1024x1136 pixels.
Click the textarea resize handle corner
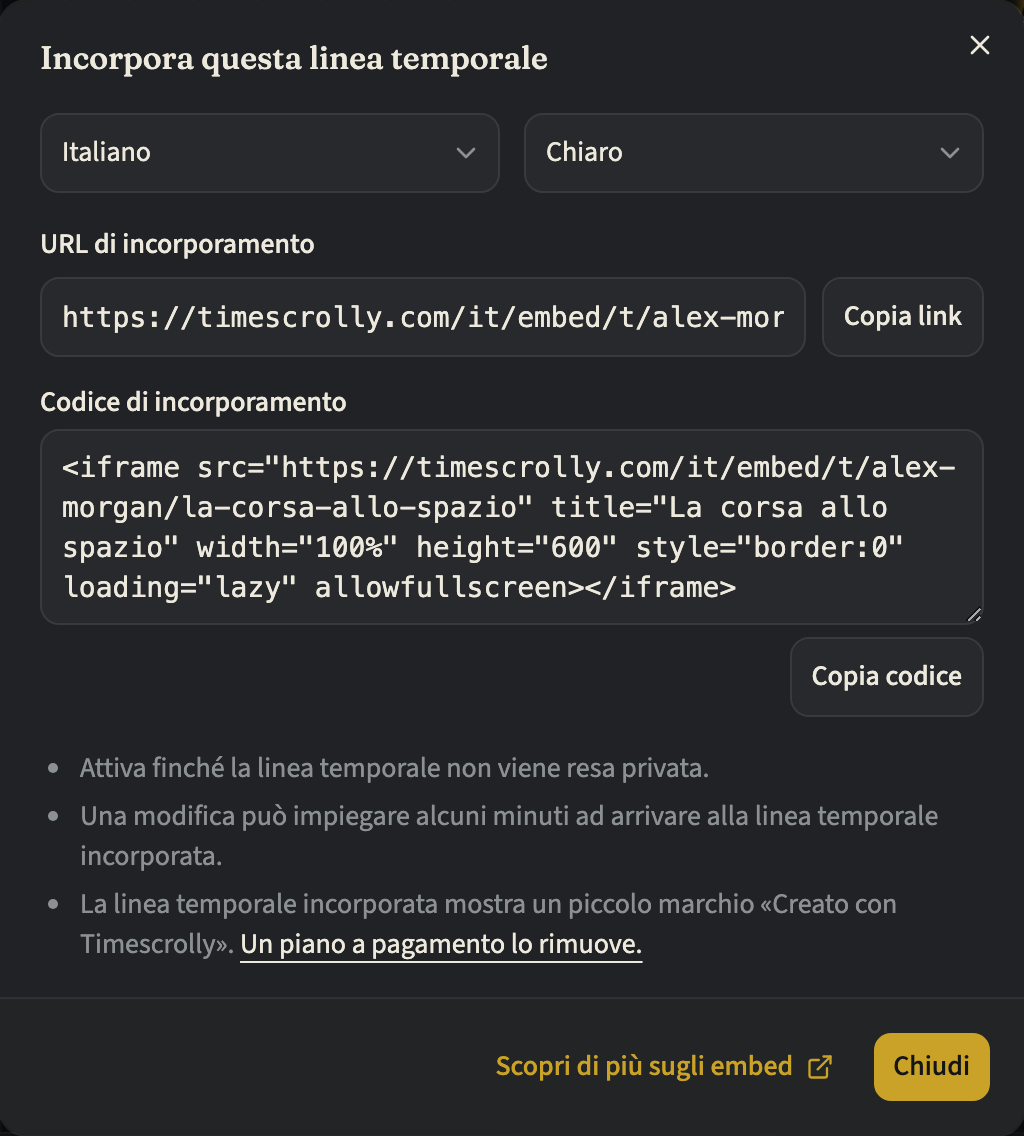pos(975,615)
